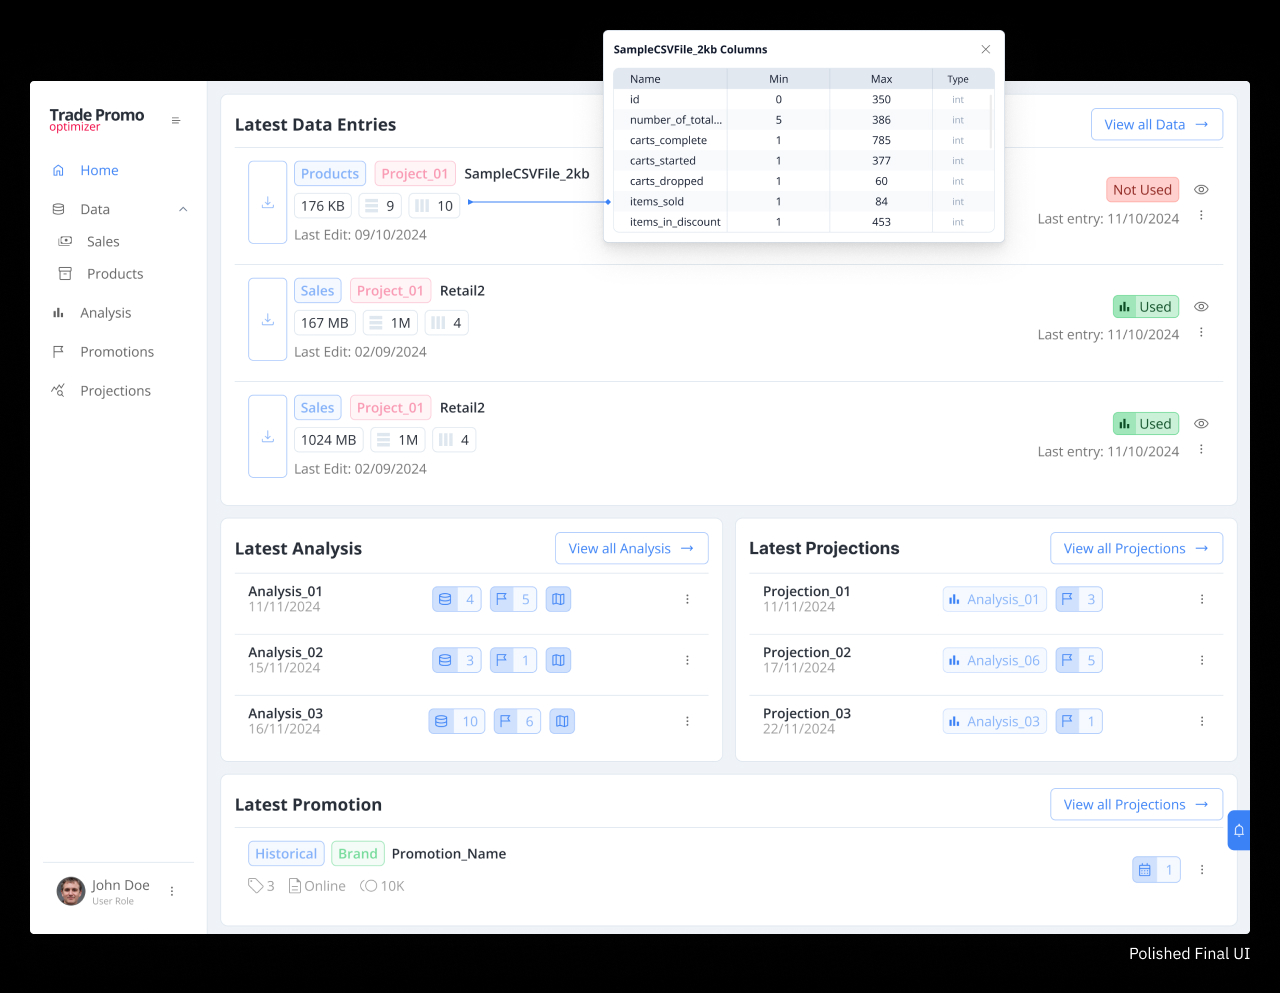Download the SampleCSVFile_2kb data entry
Viewport: 1280px width, 993px height.
click(x=268, y=203)
